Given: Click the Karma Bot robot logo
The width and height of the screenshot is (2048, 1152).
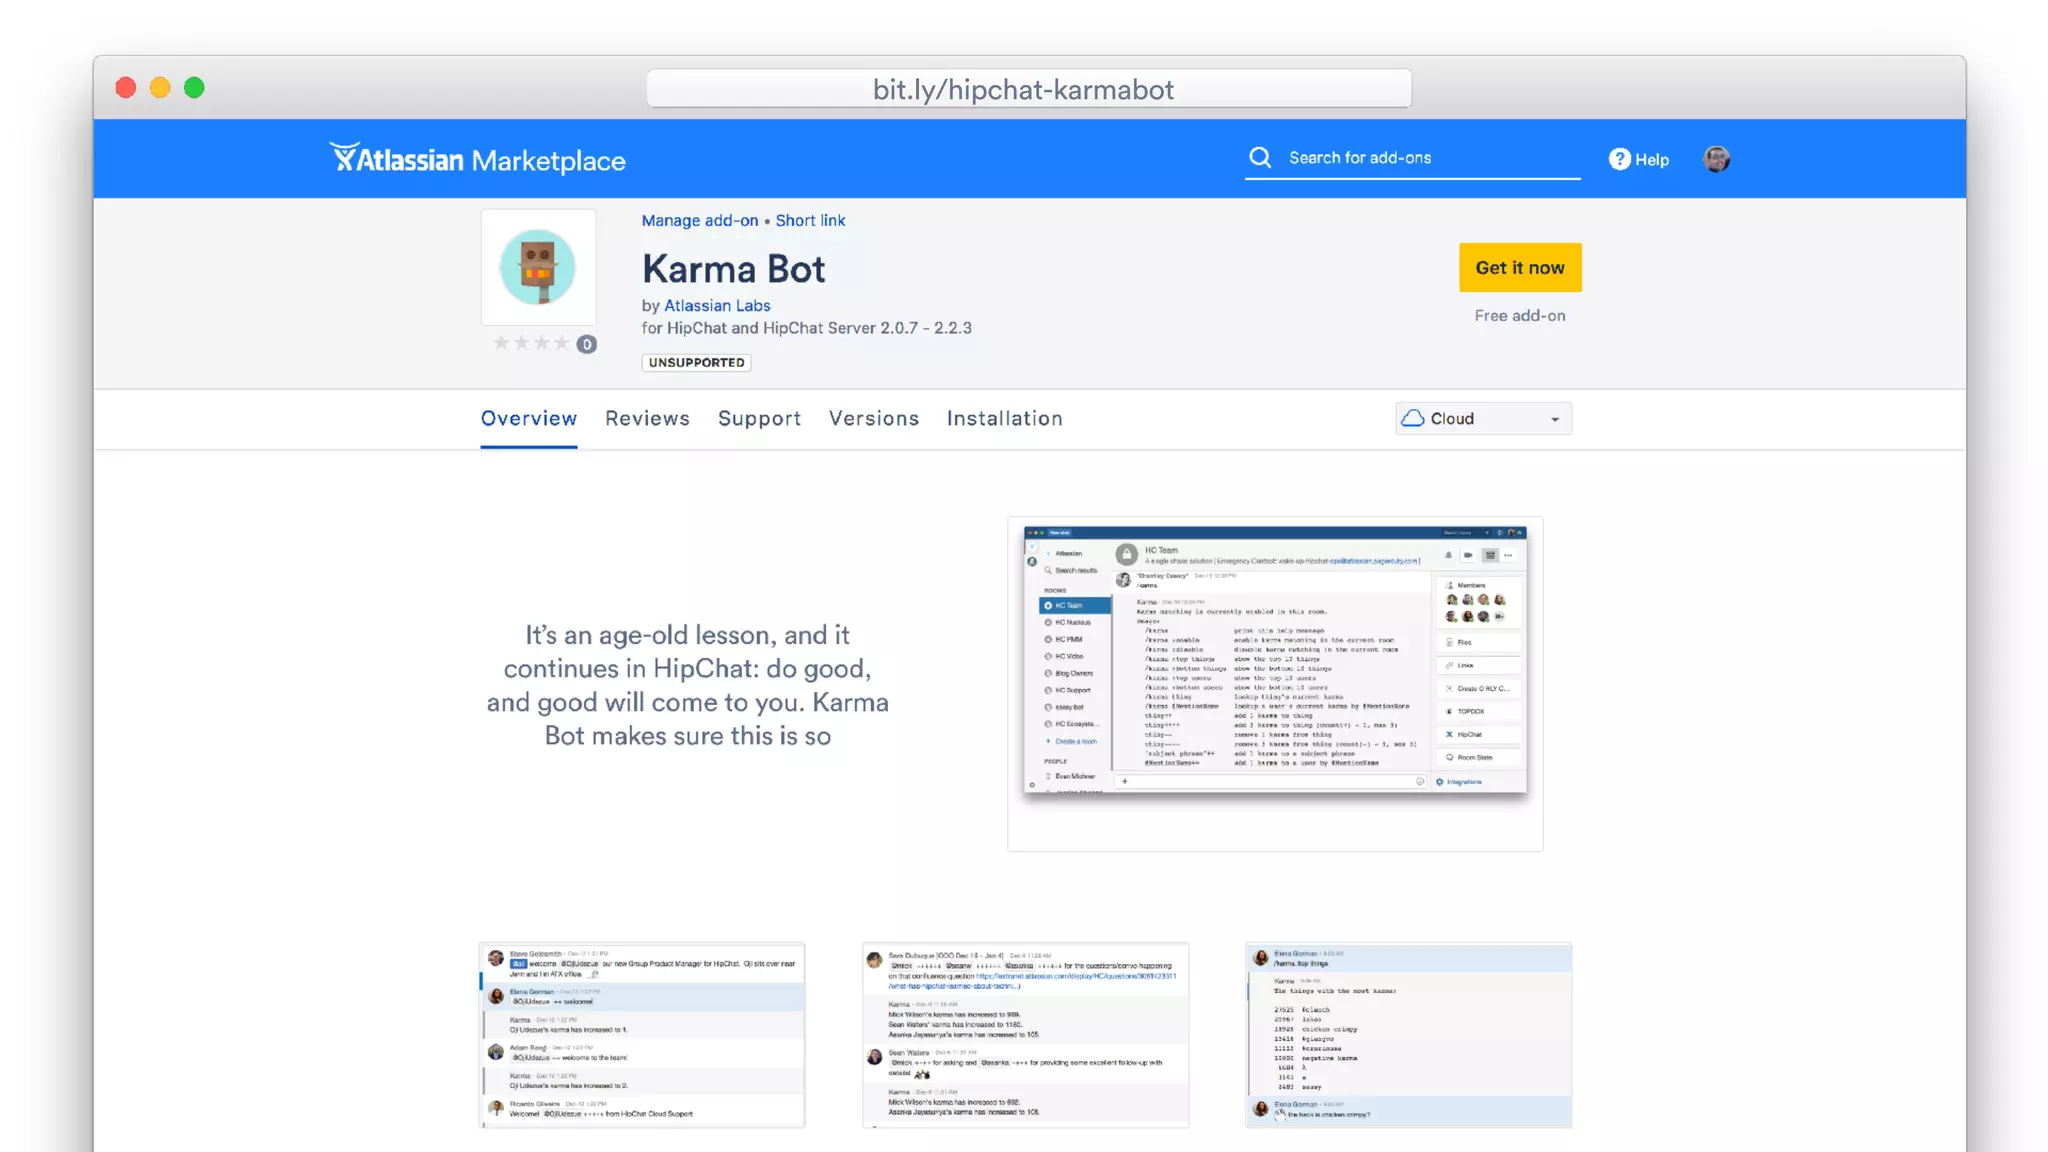Looking at the screenshot, I should 538,267.
